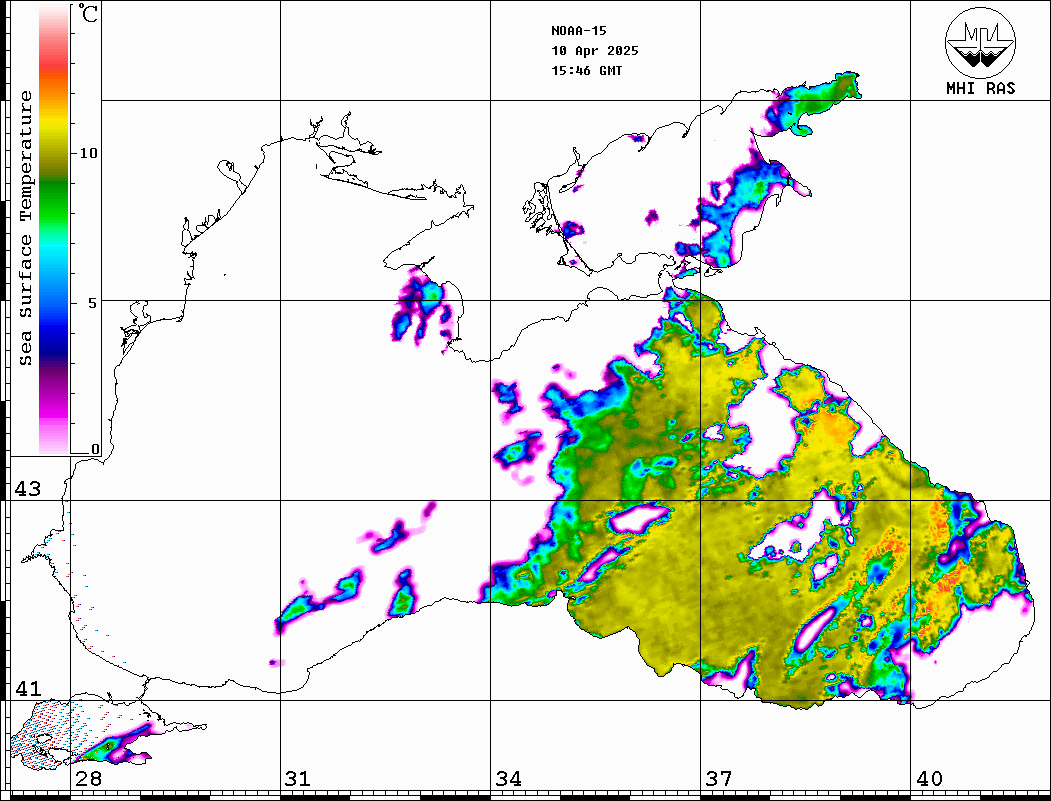Click the time '15:46 GMT'
The height and width of the screenshot is (801, 1051).
click(586, 71)
